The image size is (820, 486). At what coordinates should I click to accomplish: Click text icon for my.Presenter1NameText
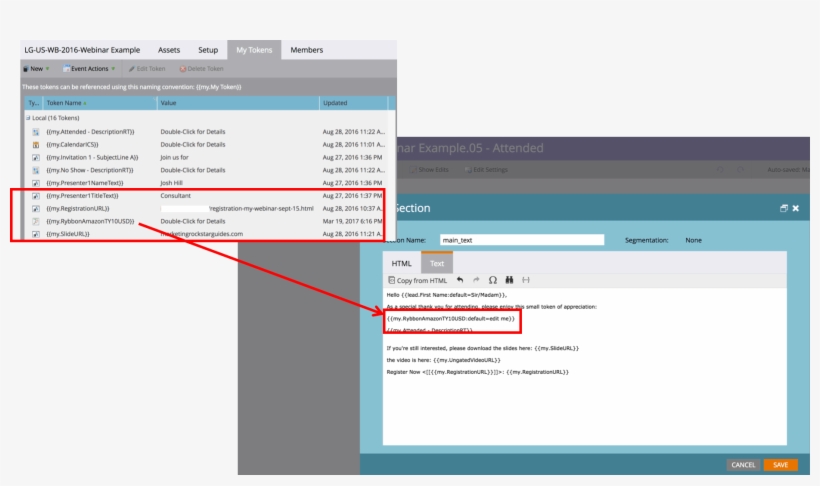(x=36, y=183)
